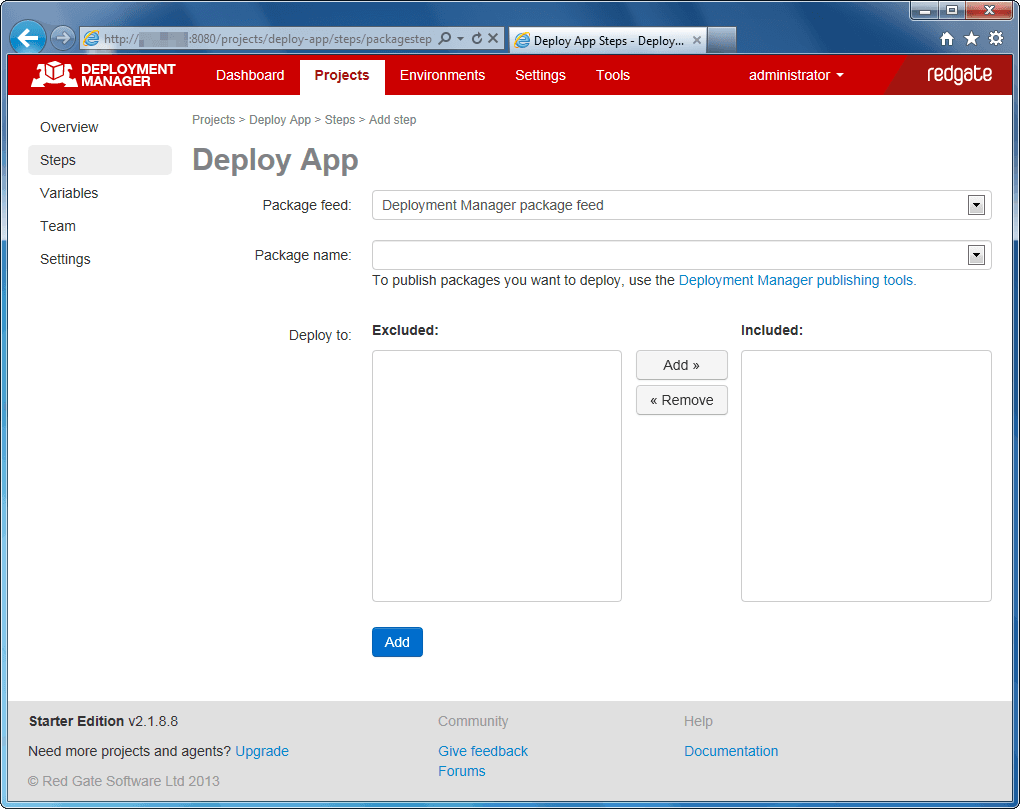Click the stop loading X icon

(493, 38)
